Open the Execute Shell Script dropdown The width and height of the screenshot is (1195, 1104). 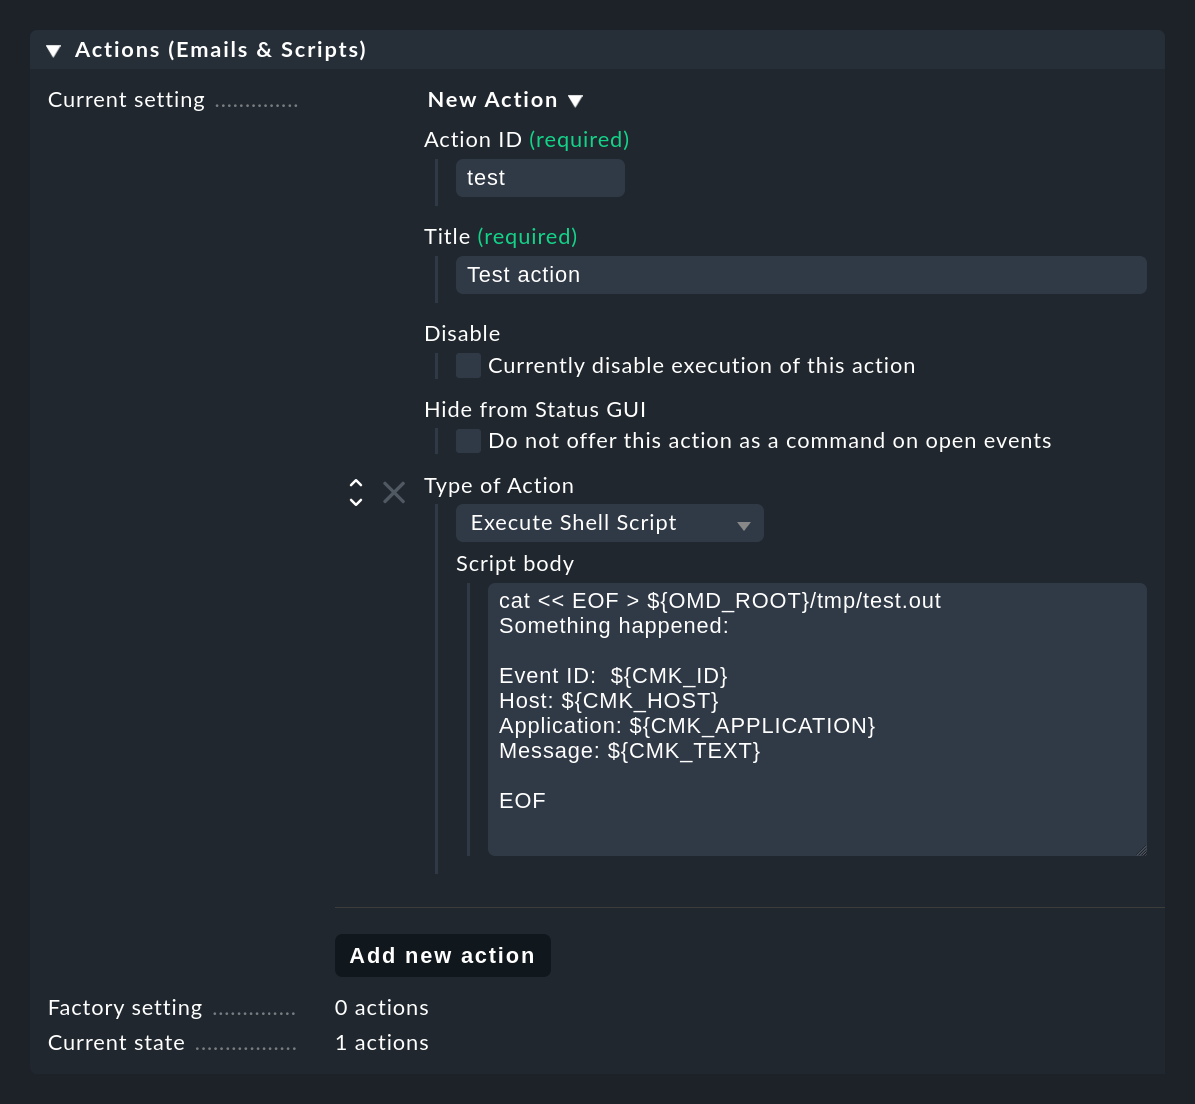point(609,523)
